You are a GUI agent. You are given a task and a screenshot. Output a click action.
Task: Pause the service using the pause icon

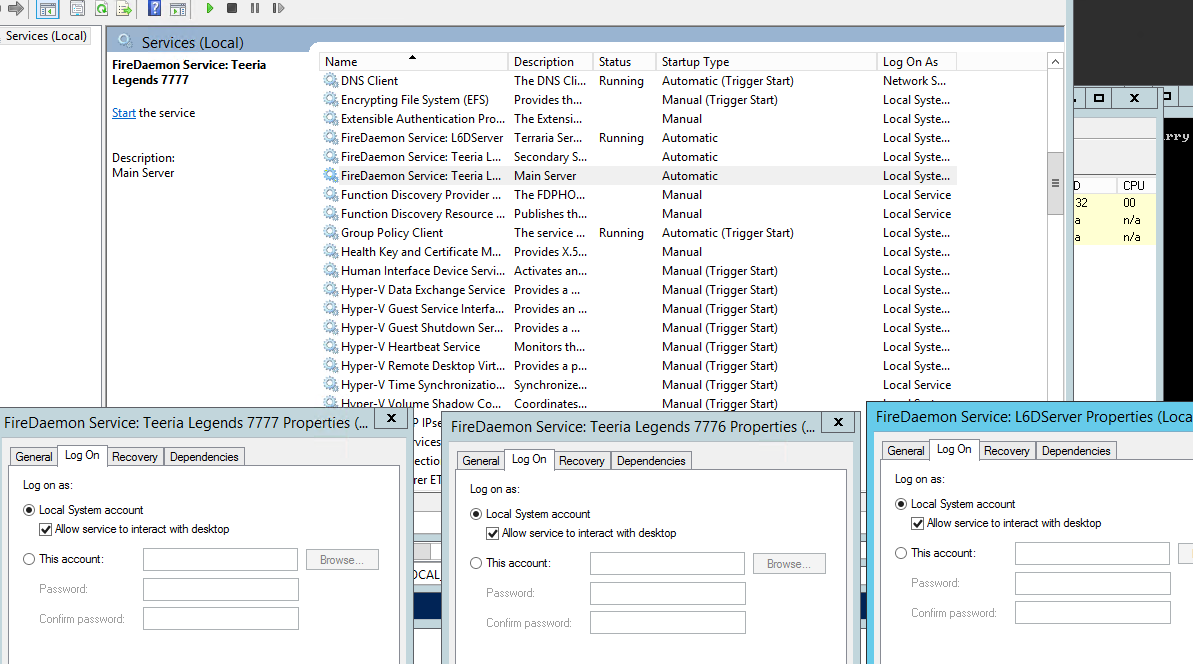tap(257, 9)
